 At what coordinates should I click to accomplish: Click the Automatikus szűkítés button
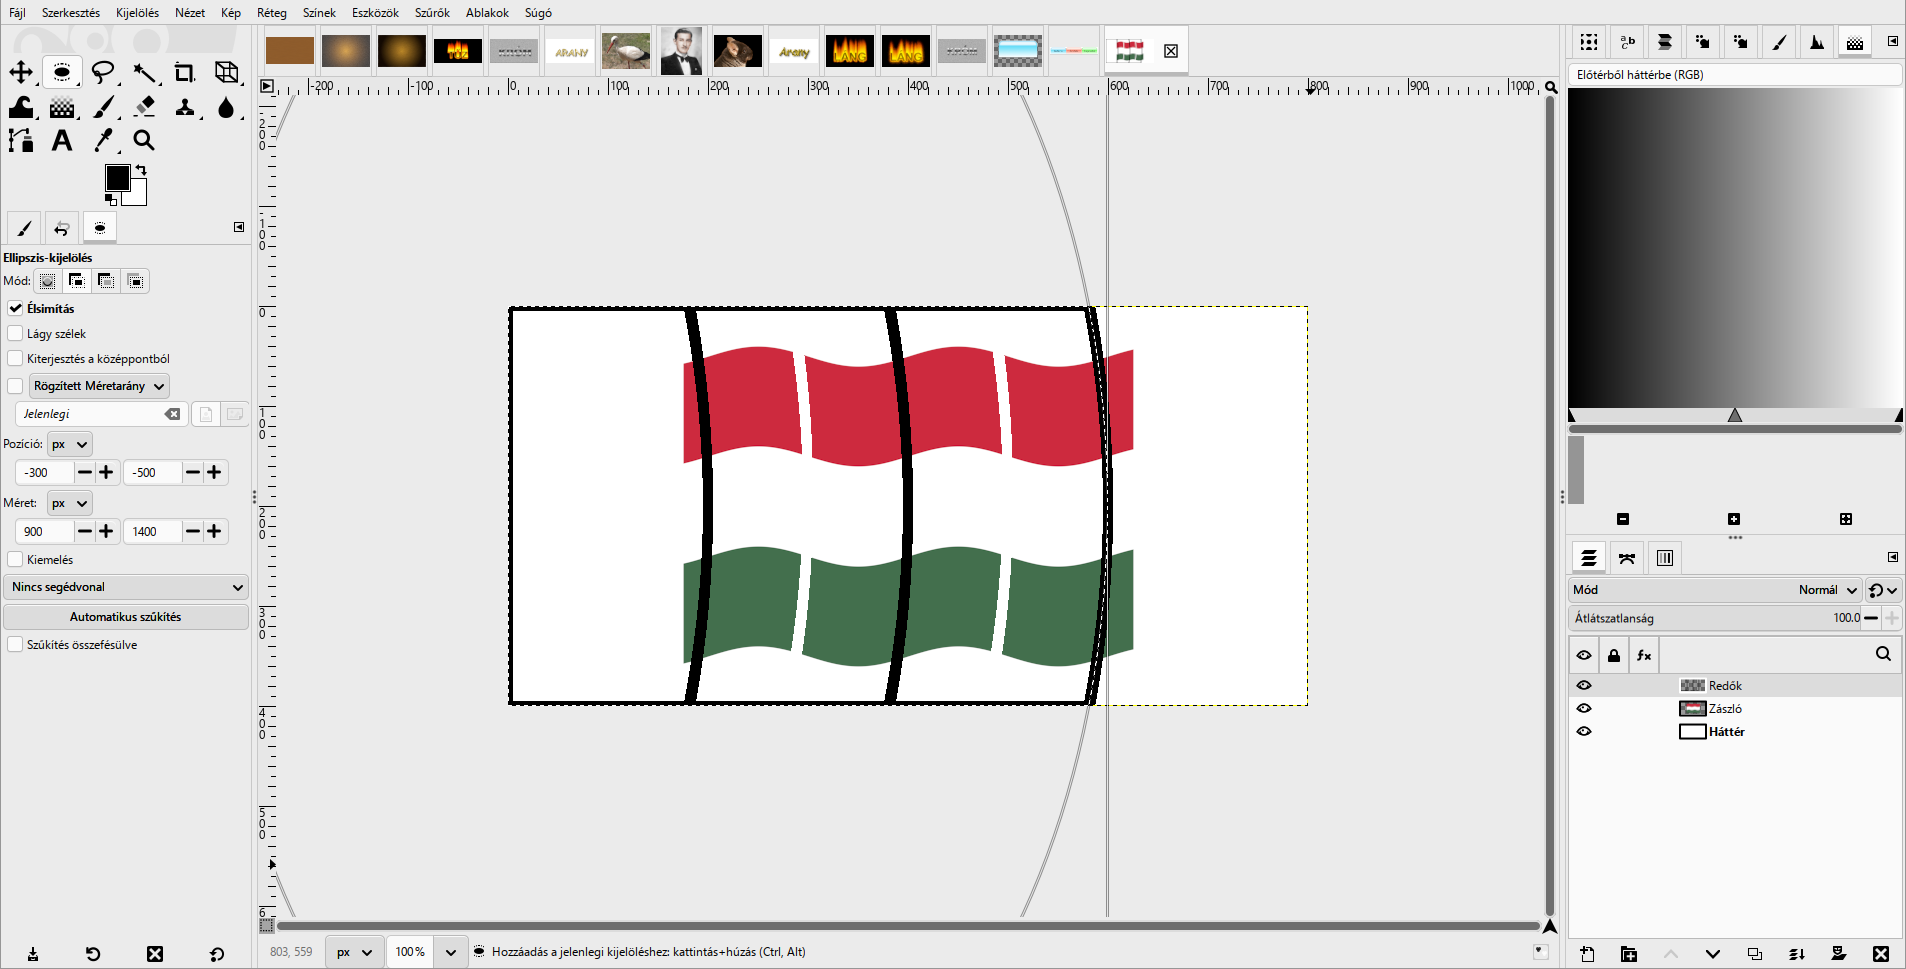pos(126,617)
